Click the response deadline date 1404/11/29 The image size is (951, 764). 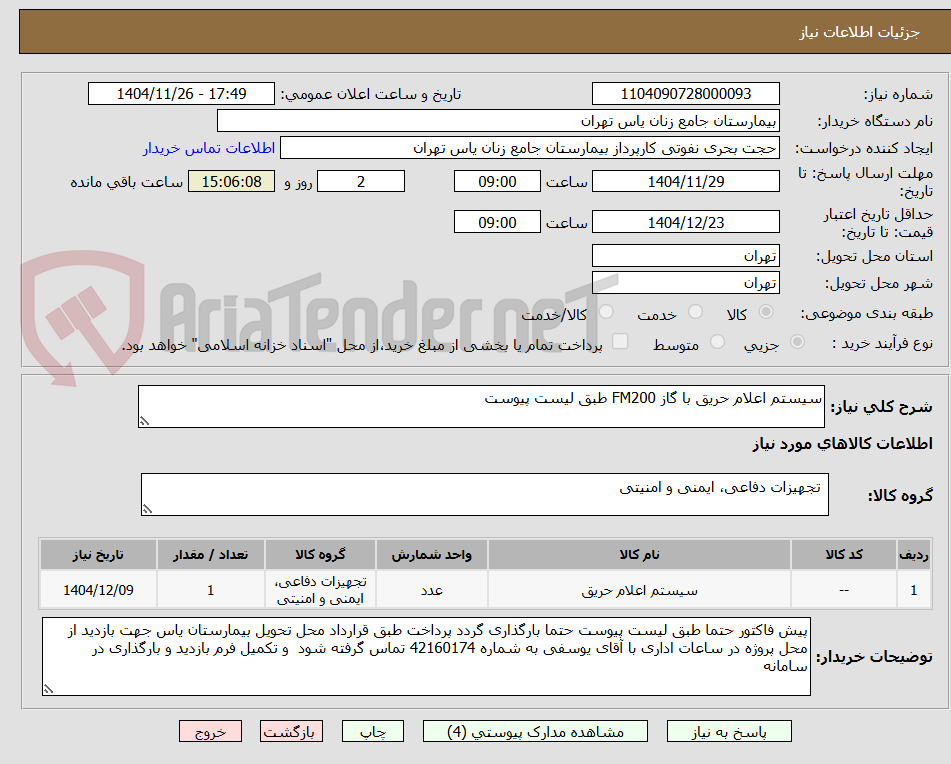686,181
